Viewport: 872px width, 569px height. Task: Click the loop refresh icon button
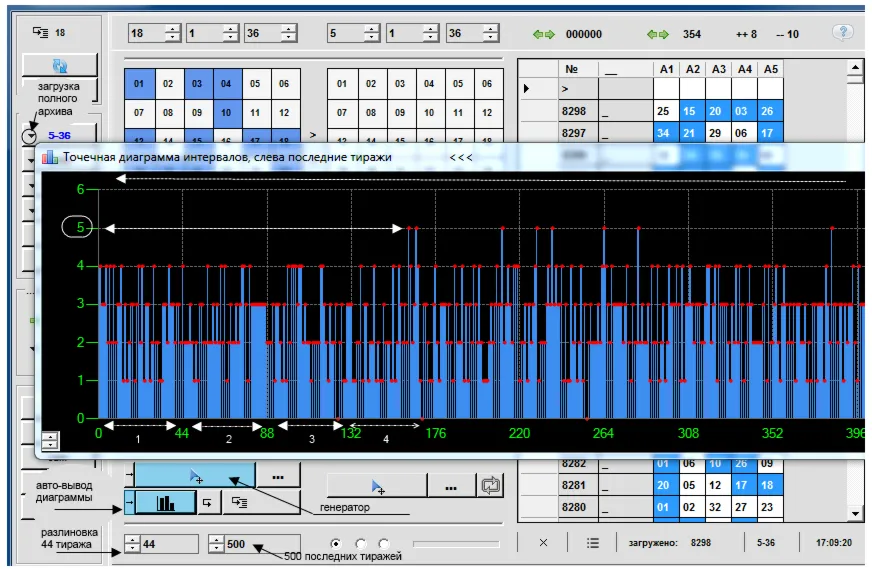coord(490,486)
